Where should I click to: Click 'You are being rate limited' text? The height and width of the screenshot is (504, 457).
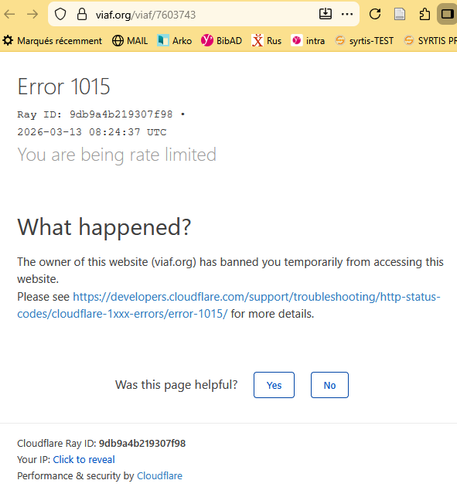[x=117, y=155]
